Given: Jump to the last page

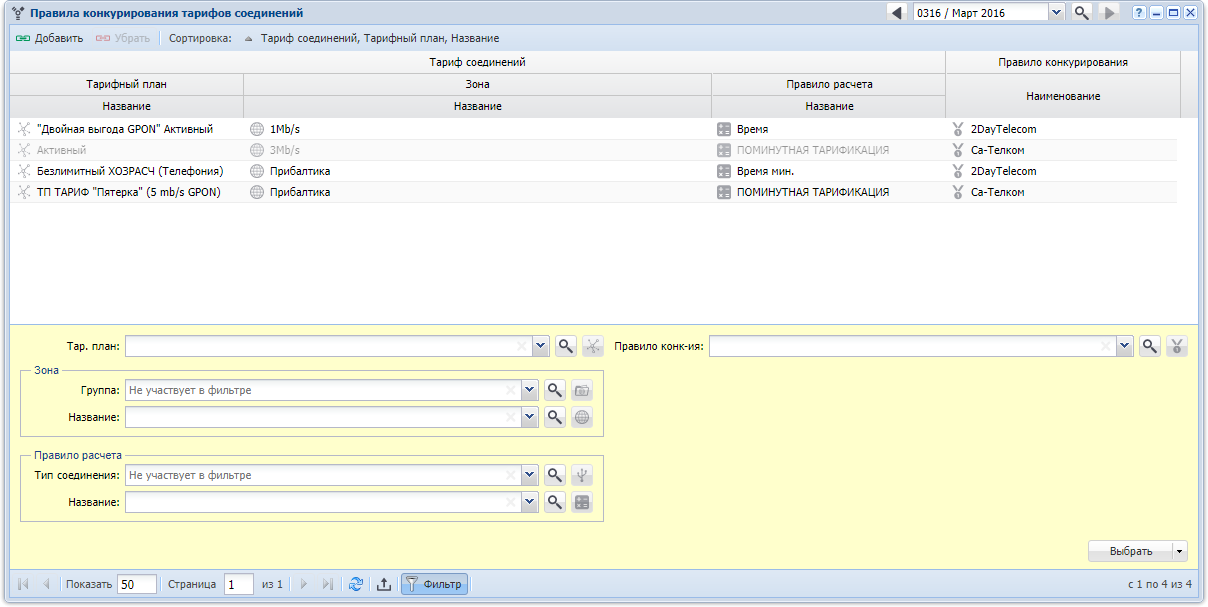Looking at the screenshot, I should click(328, 585).
